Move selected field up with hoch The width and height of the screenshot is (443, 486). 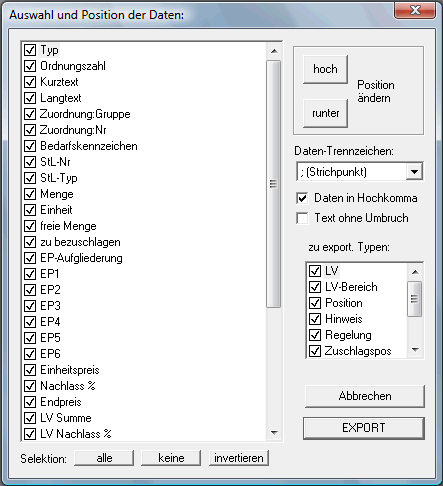pyautogui.click(x=325, y=69)
